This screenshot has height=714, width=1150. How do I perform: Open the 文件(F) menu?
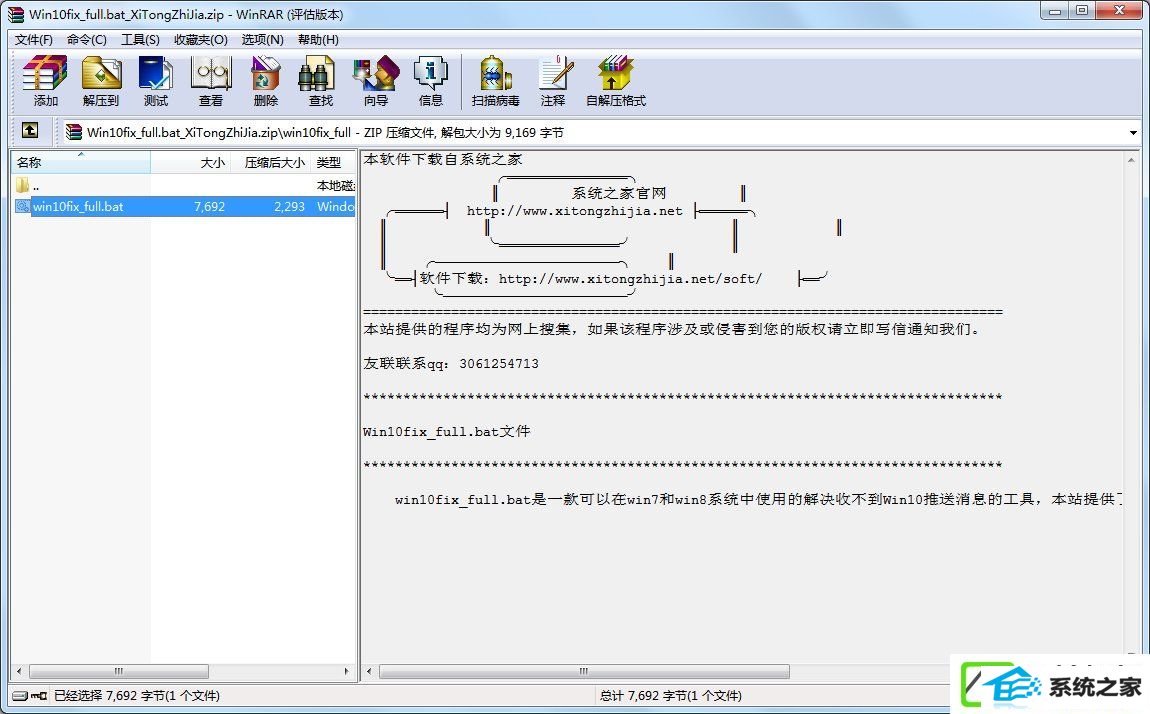tap(34, 40)
